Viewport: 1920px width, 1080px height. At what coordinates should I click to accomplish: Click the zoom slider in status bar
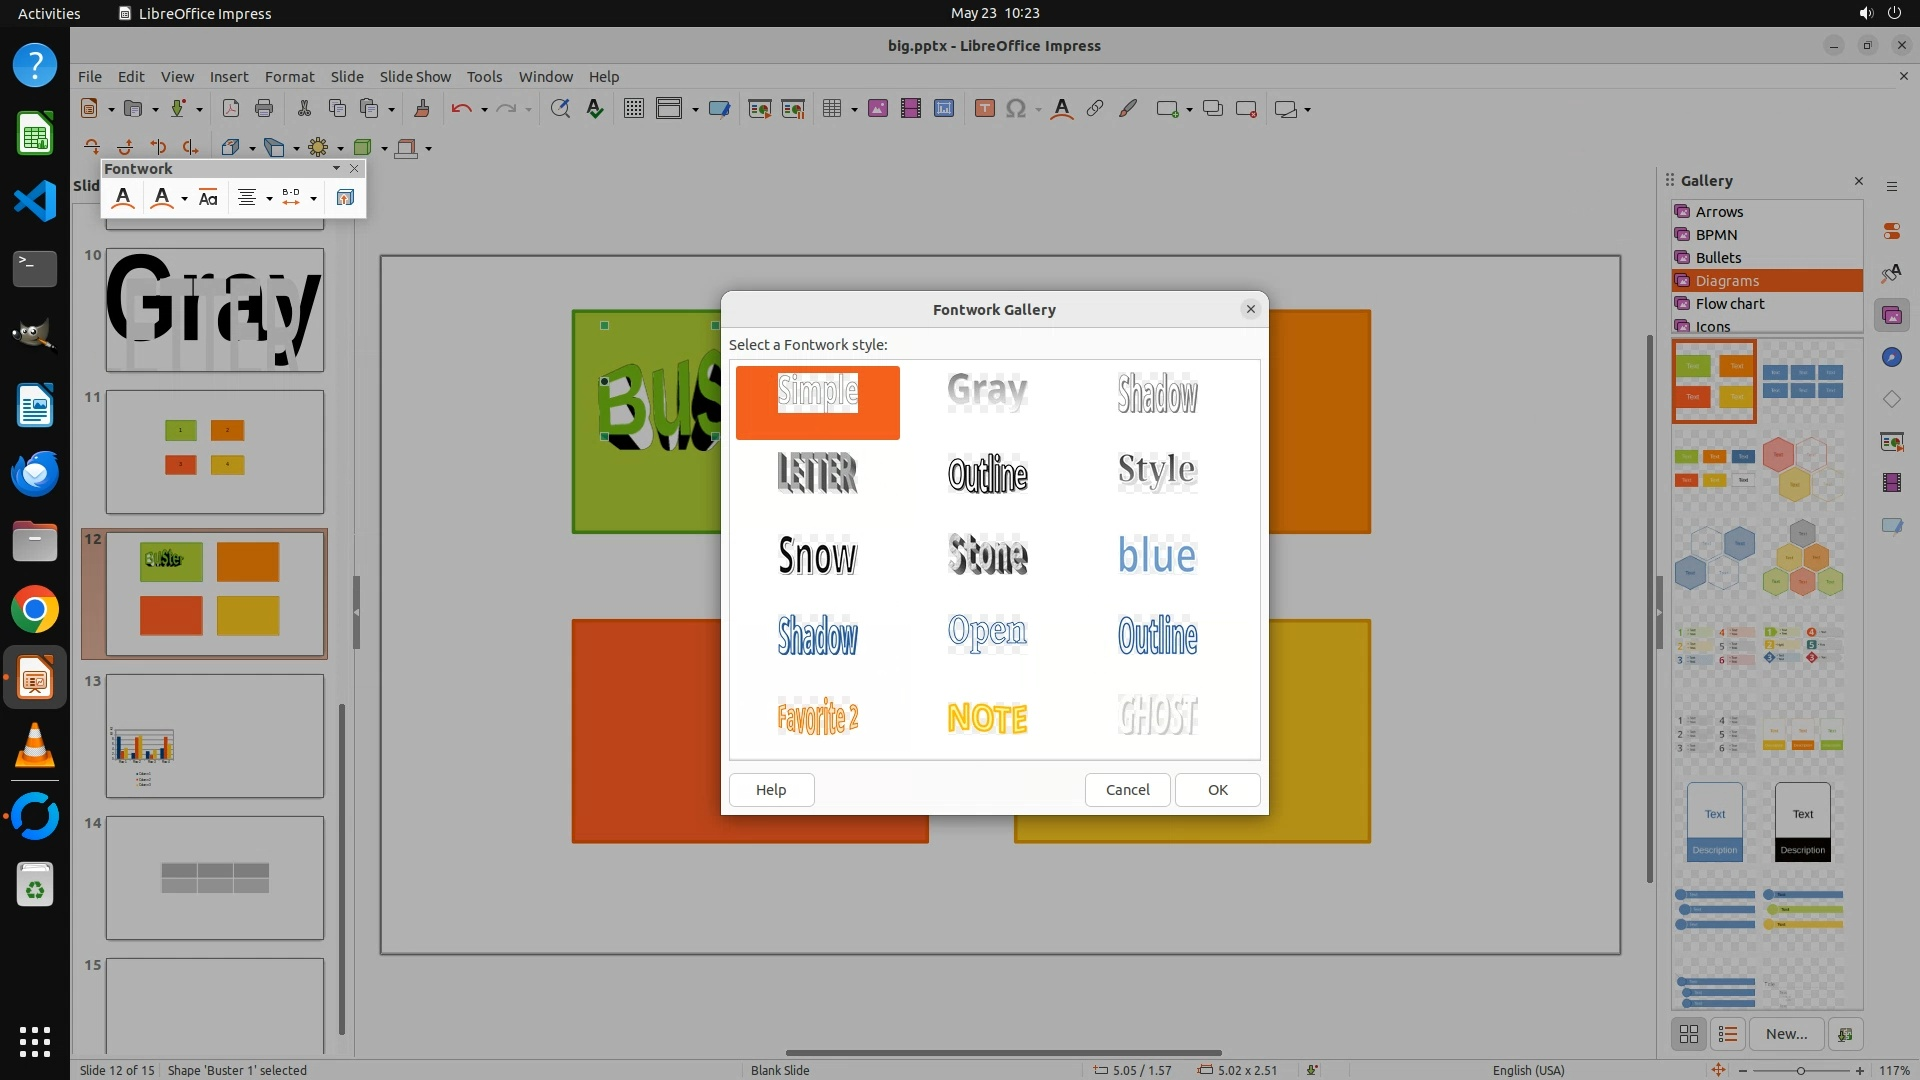coord(1800,1070)
